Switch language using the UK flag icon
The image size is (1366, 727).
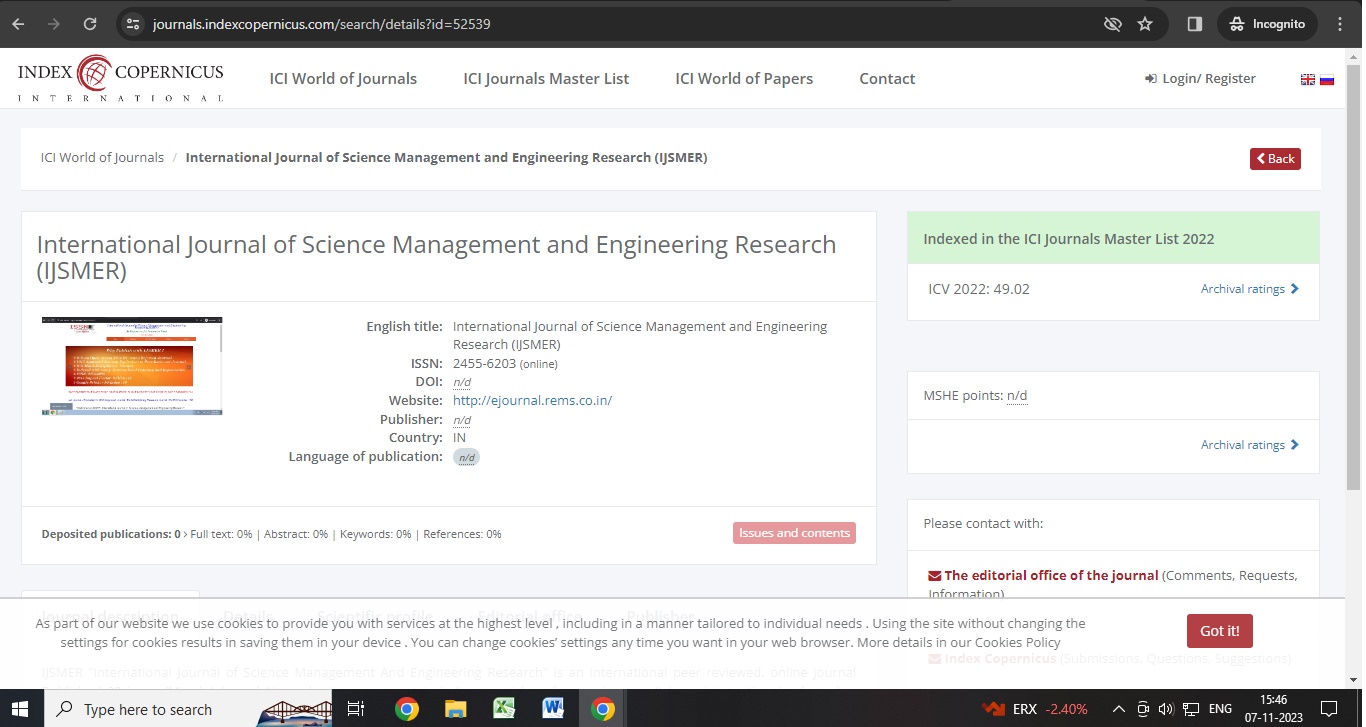pyautogui.click(x=1307, y=80)
